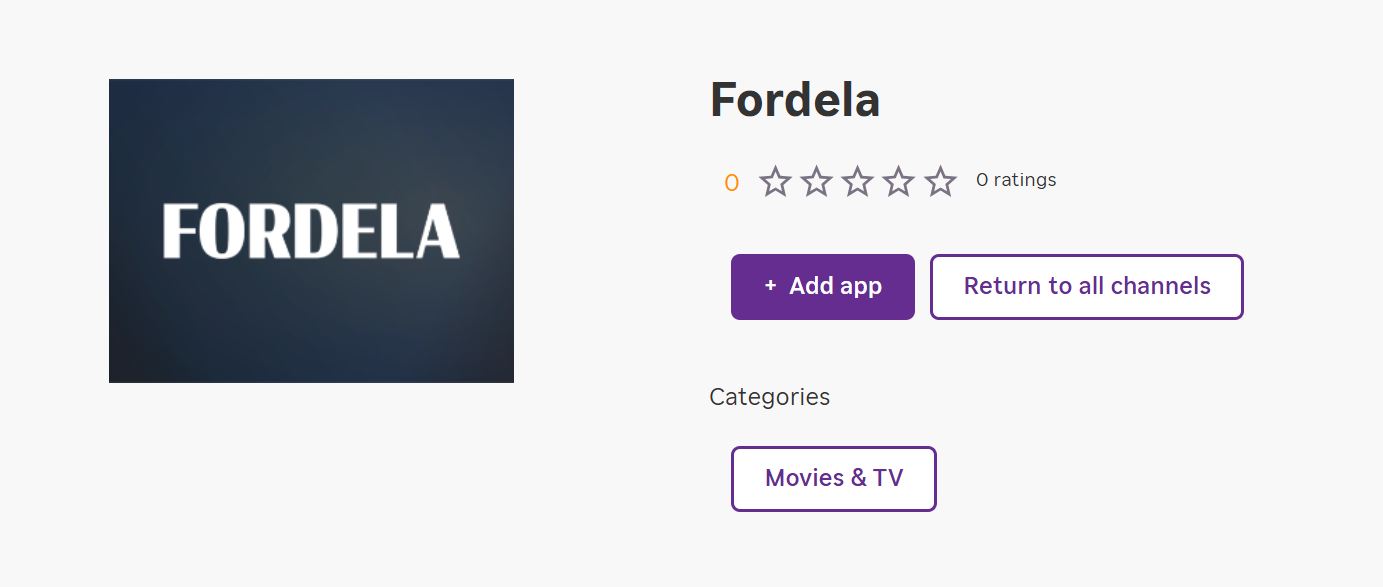Click the white FORDELA logo text

(311, 231)
